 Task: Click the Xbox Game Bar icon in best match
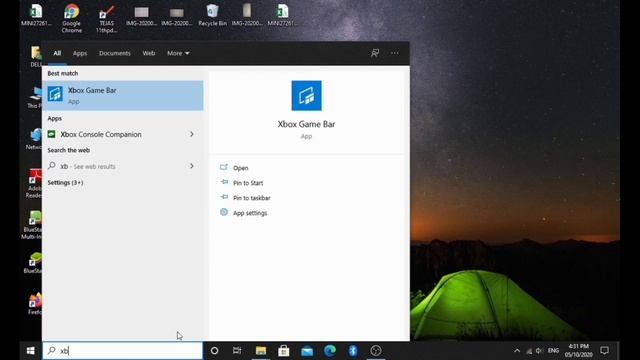pyautogui.click(x=55, y=94)
